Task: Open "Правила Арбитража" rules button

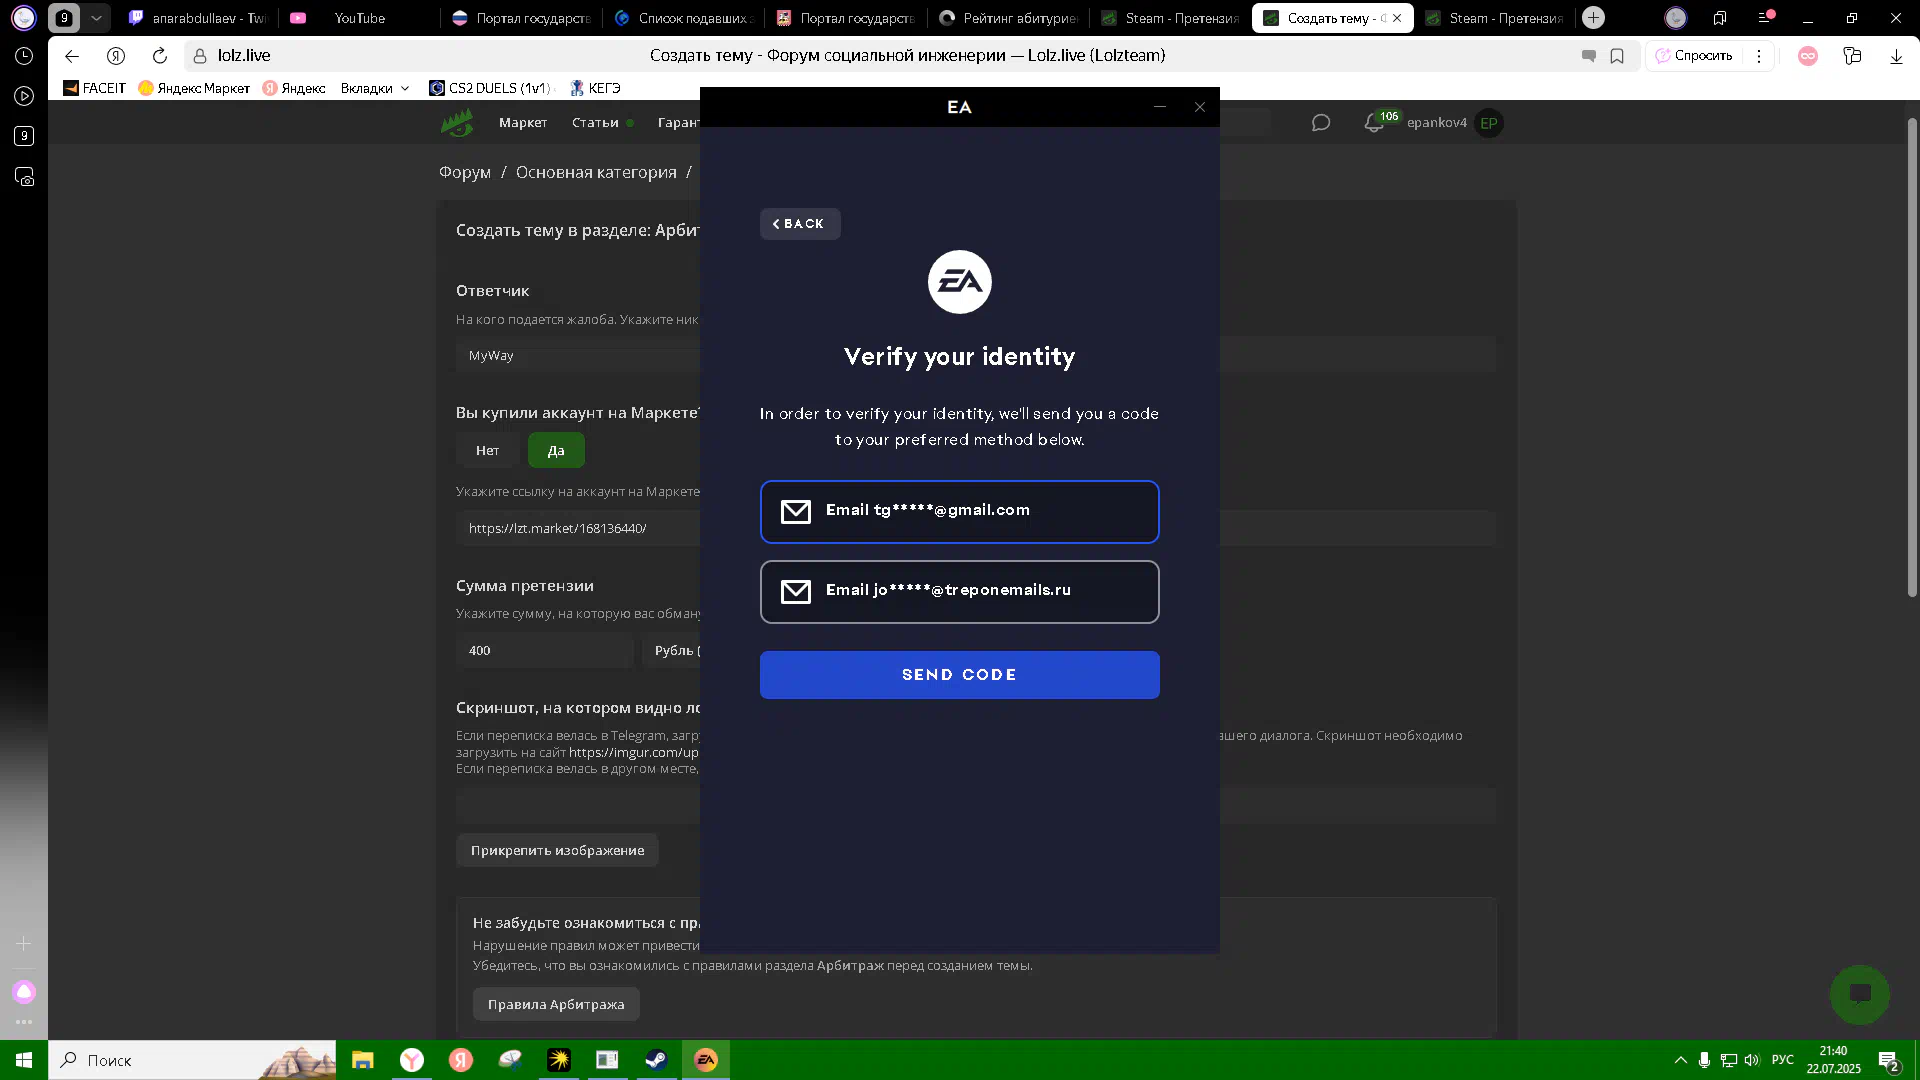Action: tap(556, 1004)
